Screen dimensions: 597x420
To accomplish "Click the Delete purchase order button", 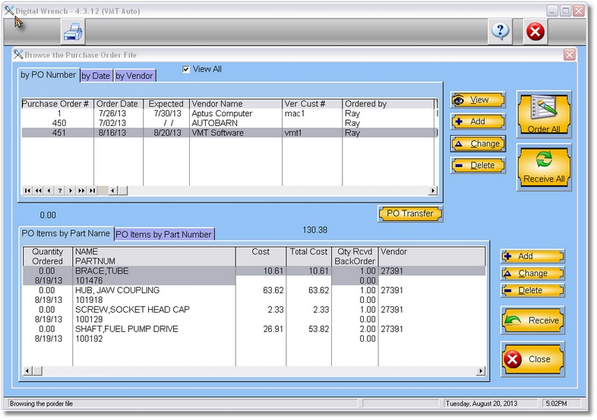I will point(478,166).
